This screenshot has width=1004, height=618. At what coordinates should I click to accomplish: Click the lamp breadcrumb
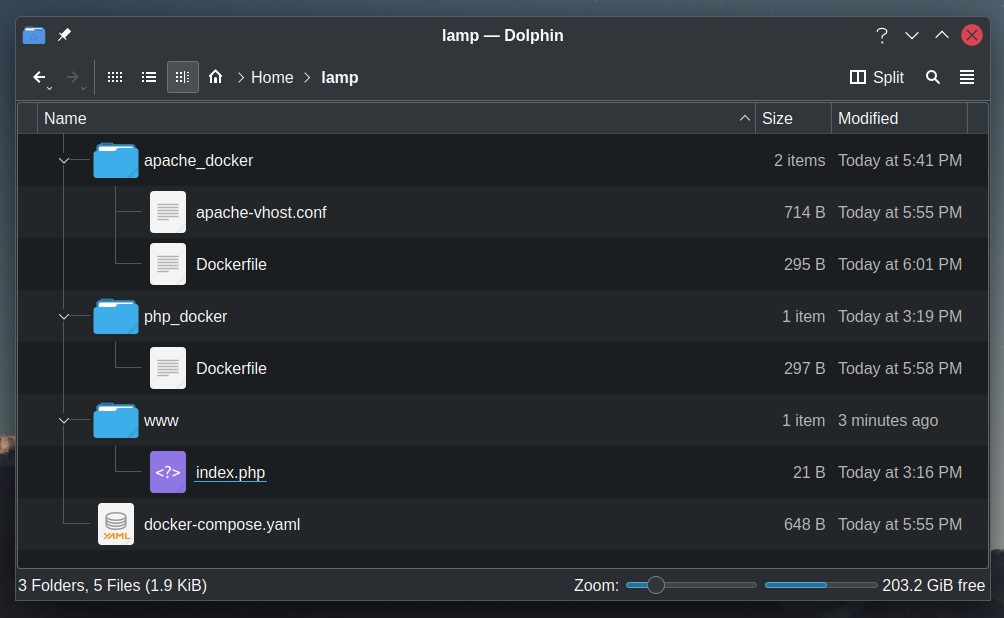tap(339, 77)
